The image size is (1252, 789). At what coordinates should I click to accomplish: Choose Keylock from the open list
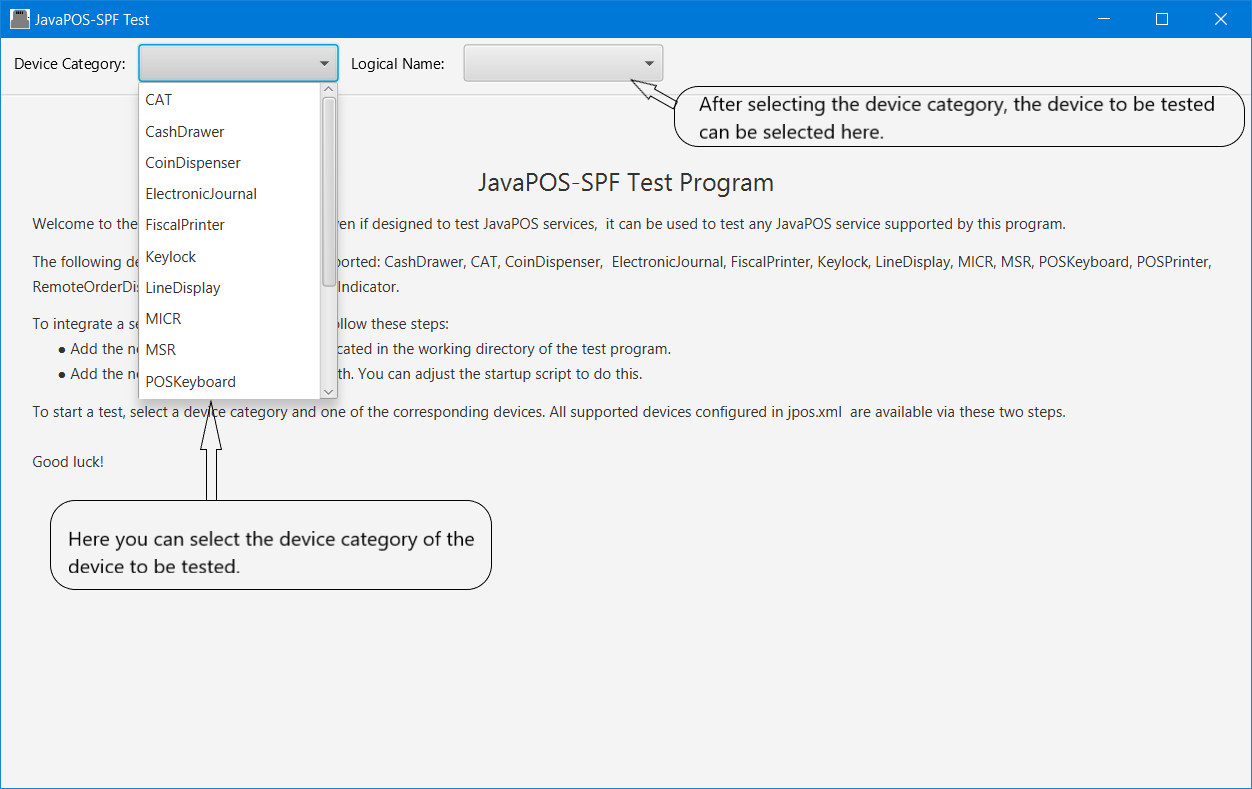click(171, 257)
